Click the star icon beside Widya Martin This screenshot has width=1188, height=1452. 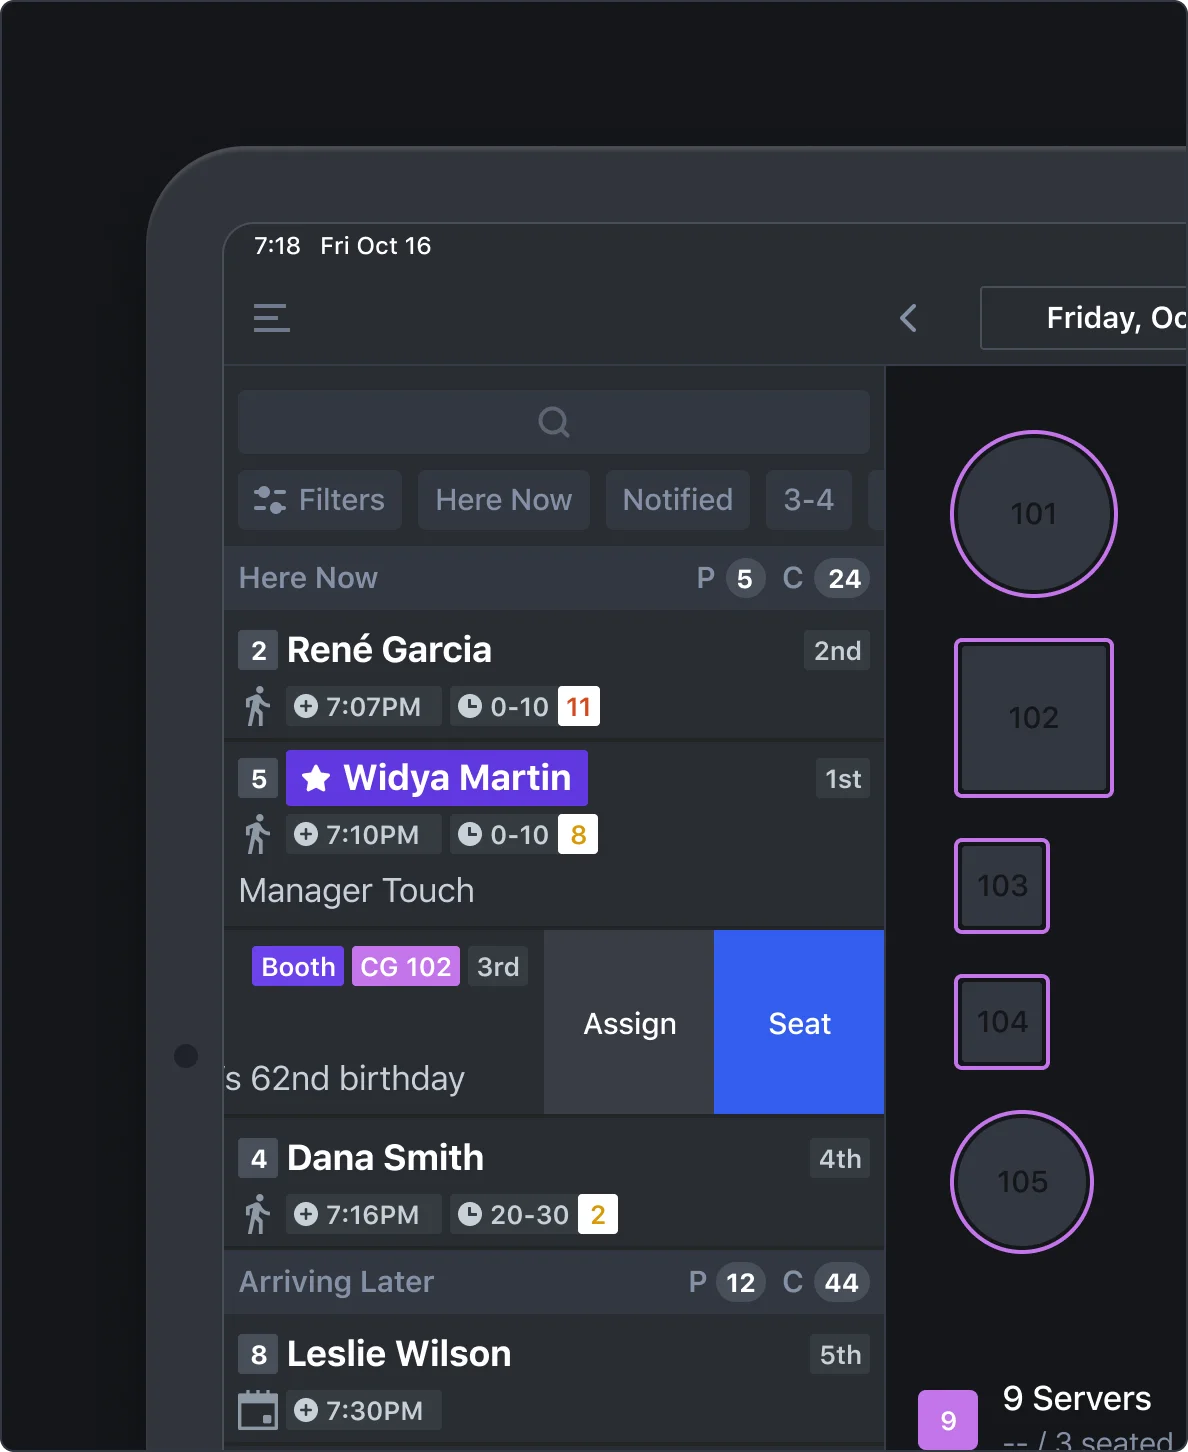pos(316,778)
